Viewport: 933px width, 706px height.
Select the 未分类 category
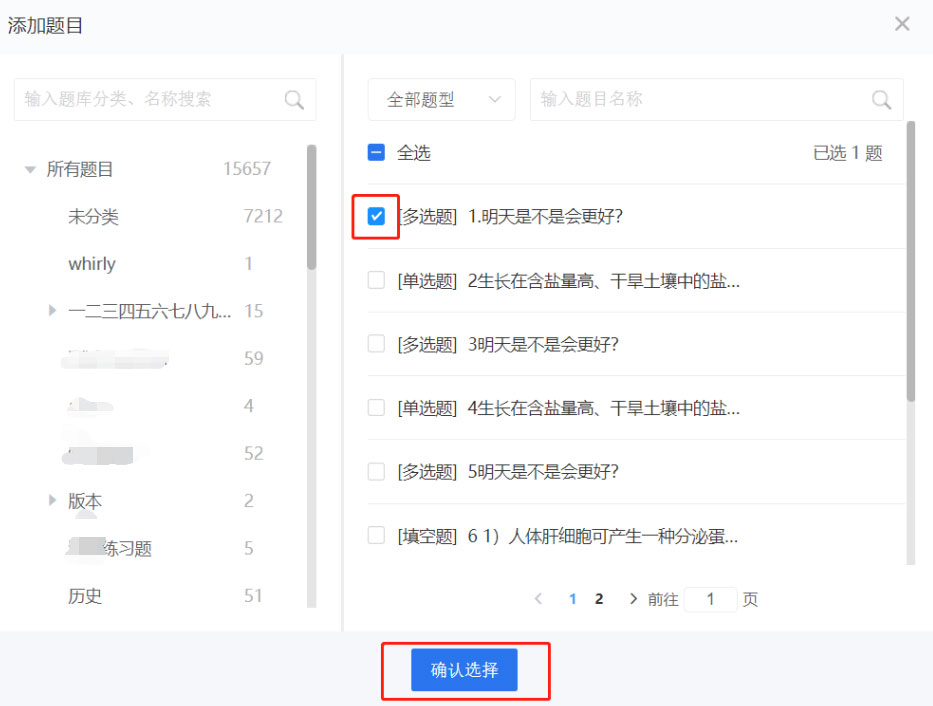pos(93,217)
